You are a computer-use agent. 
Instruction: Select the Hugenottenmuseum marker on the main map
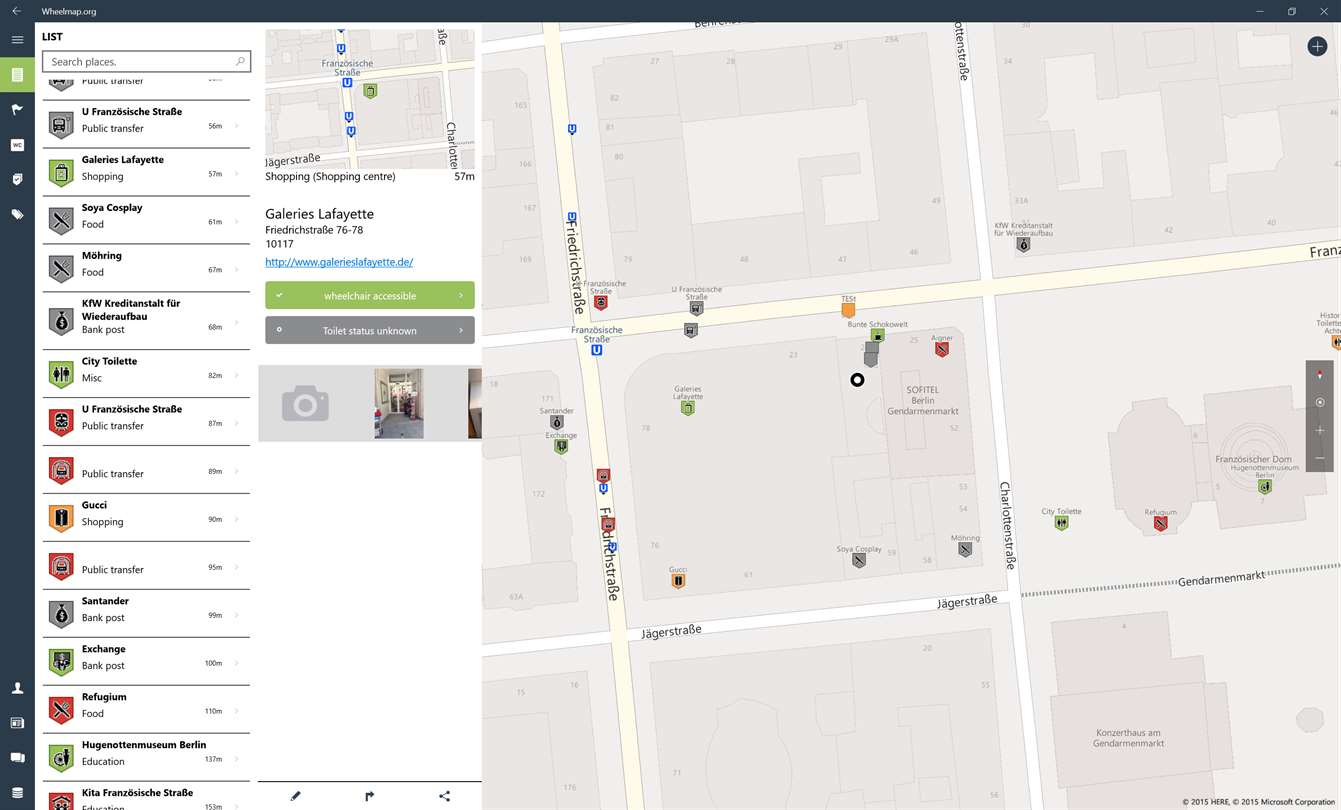[x=1265, y=486]
